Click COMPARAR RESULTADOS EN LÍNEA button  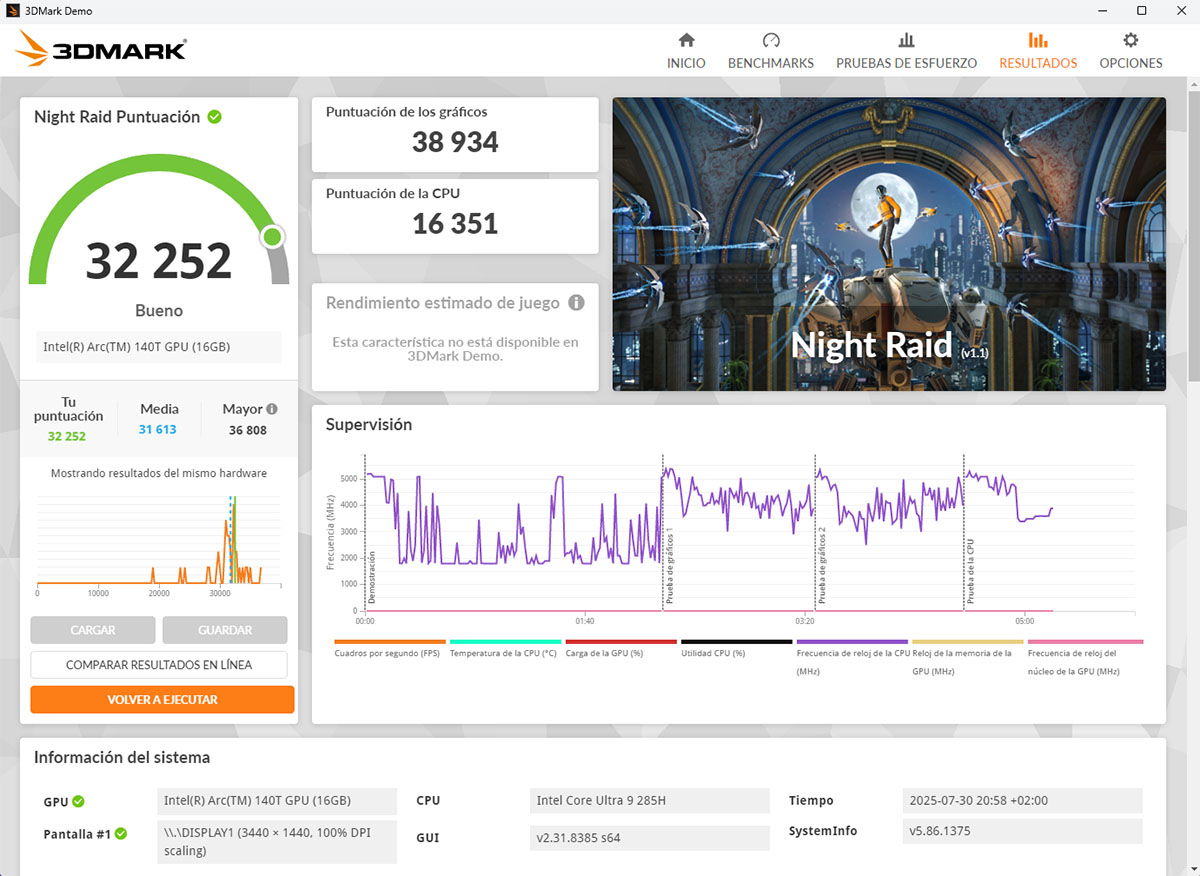click(x=159, y=665)
